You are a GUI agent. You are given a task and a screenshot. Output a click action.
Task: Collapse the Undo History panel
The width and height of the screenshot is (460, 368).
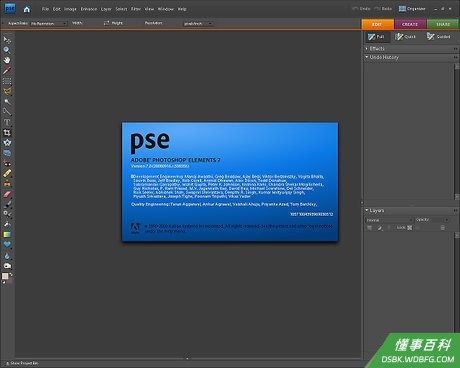[367, 57]
